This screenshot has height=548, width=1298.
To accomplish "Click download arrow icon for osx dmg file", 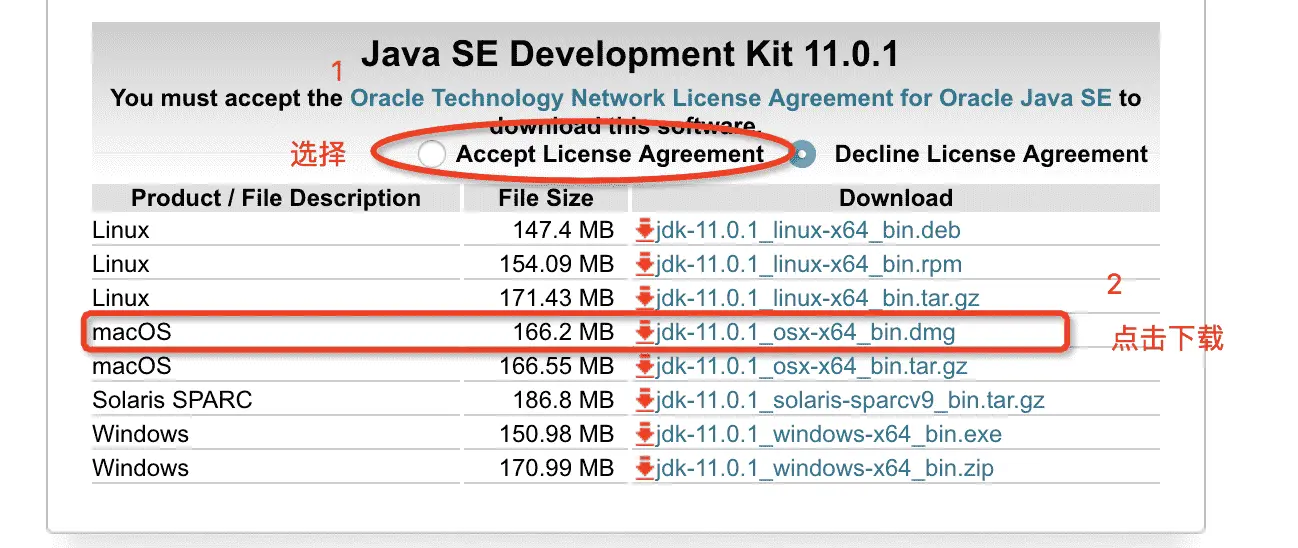I will [x=645, y=332].
